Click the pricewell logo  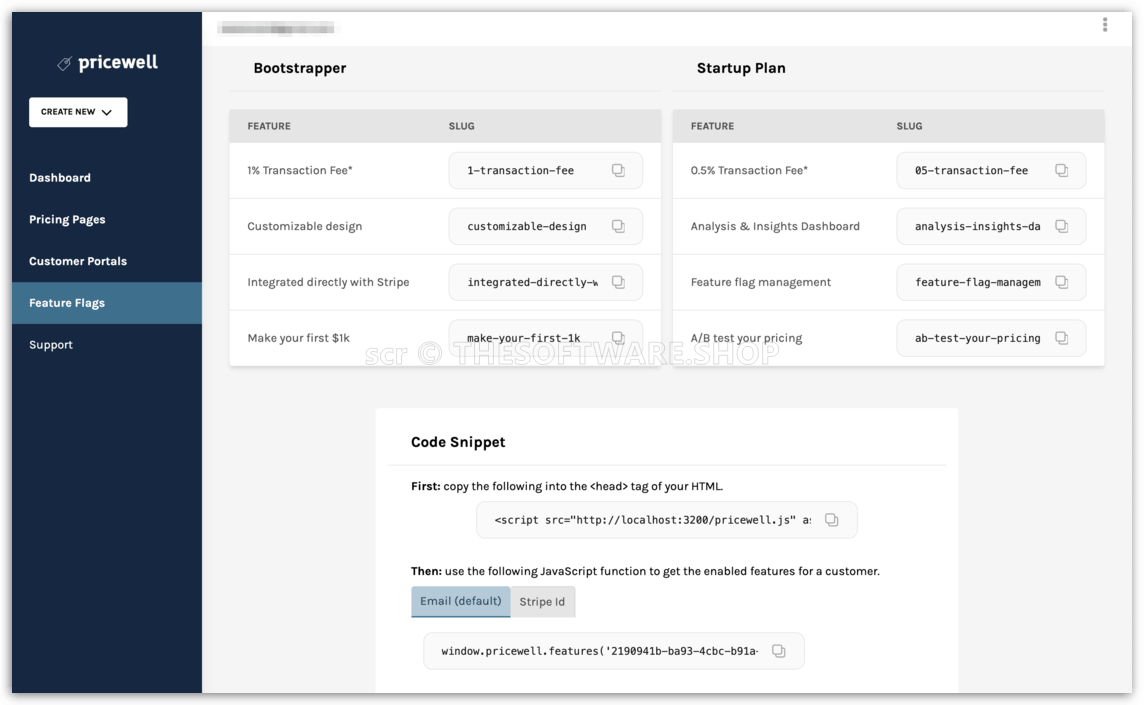pos(107,63)
